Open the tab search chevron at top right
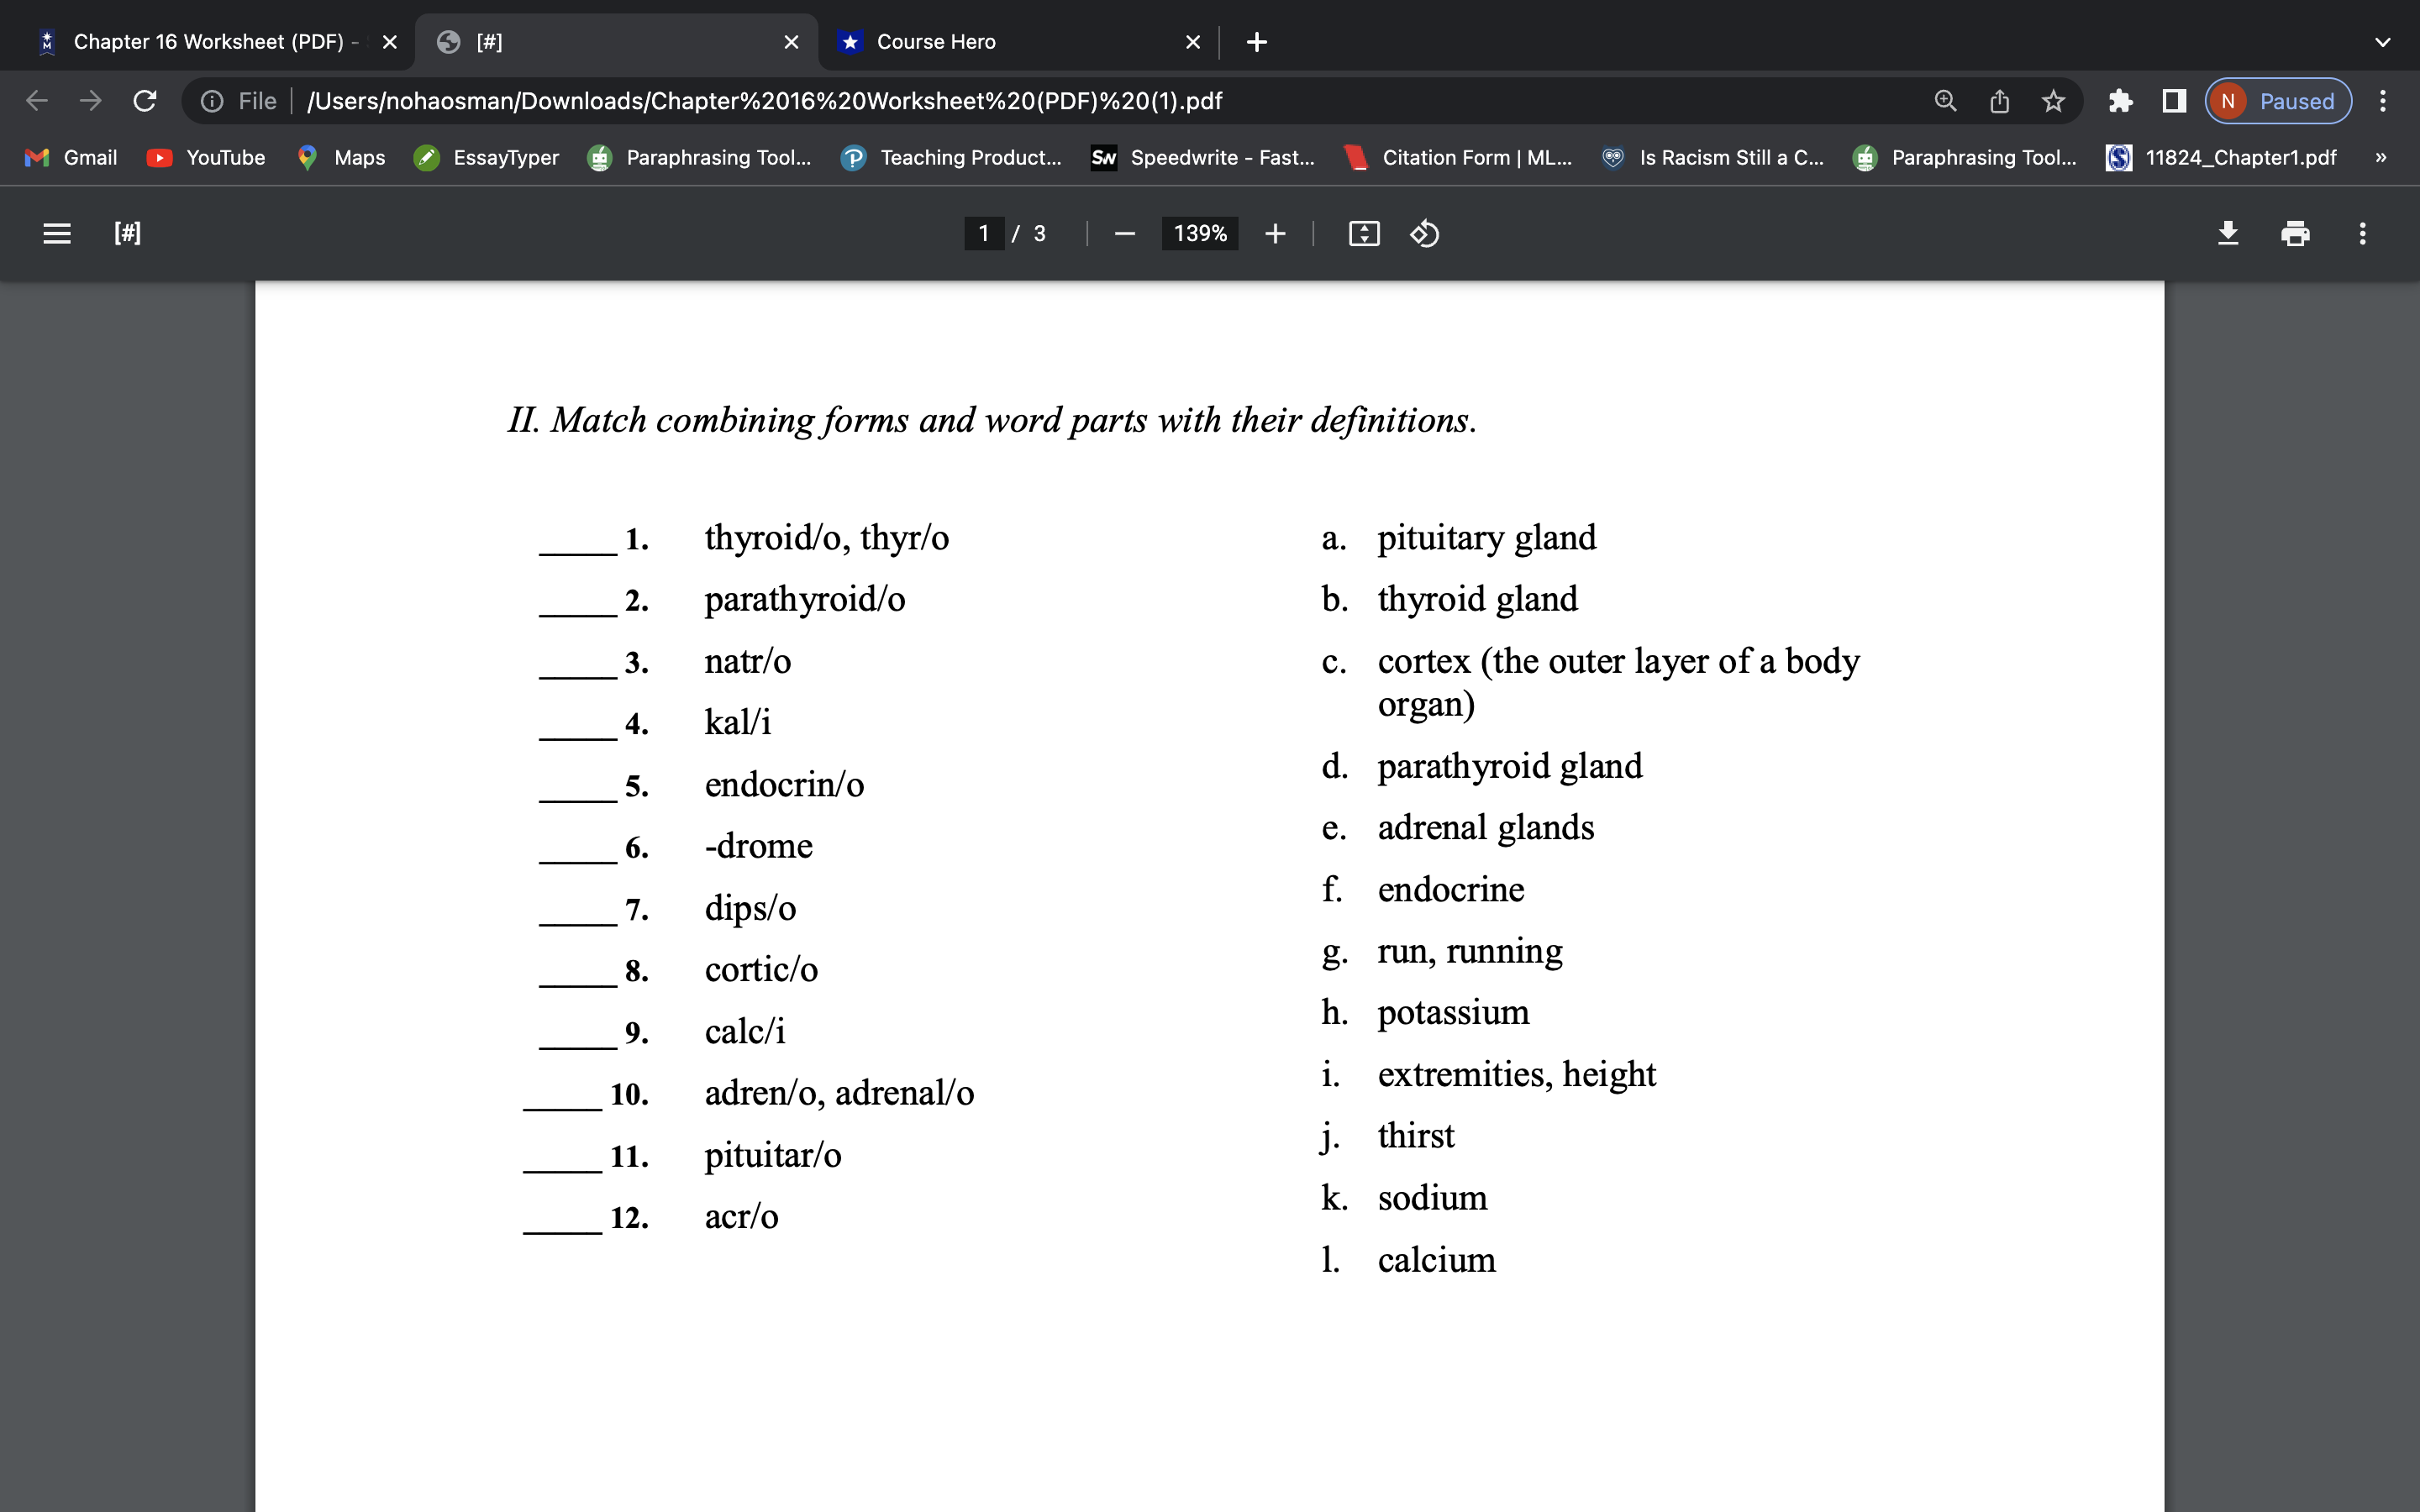The width and height of the screenshot is (2420, 1512). point(2383,41)
